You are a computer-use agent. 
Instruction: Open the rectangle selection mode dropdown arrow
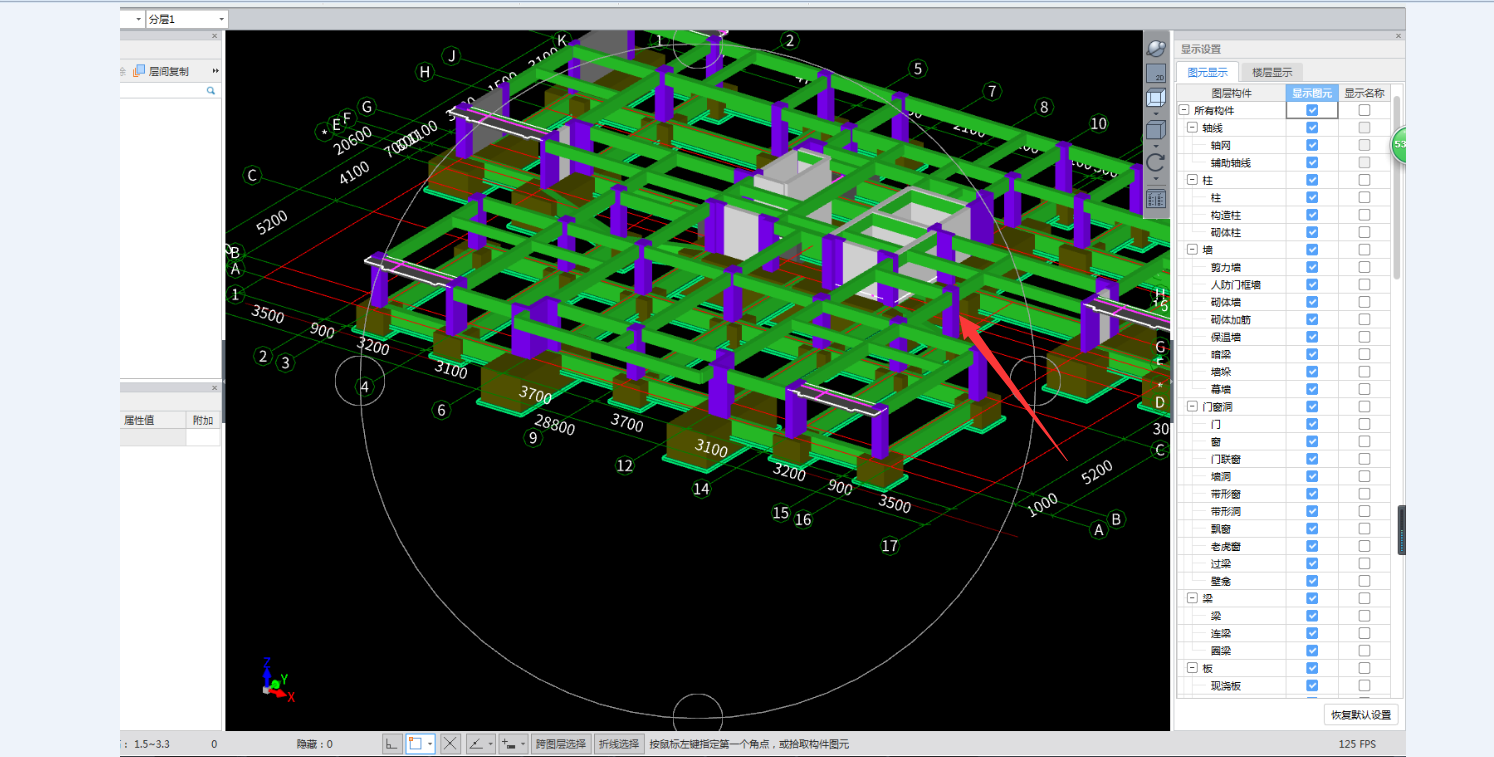coord(430,744)
